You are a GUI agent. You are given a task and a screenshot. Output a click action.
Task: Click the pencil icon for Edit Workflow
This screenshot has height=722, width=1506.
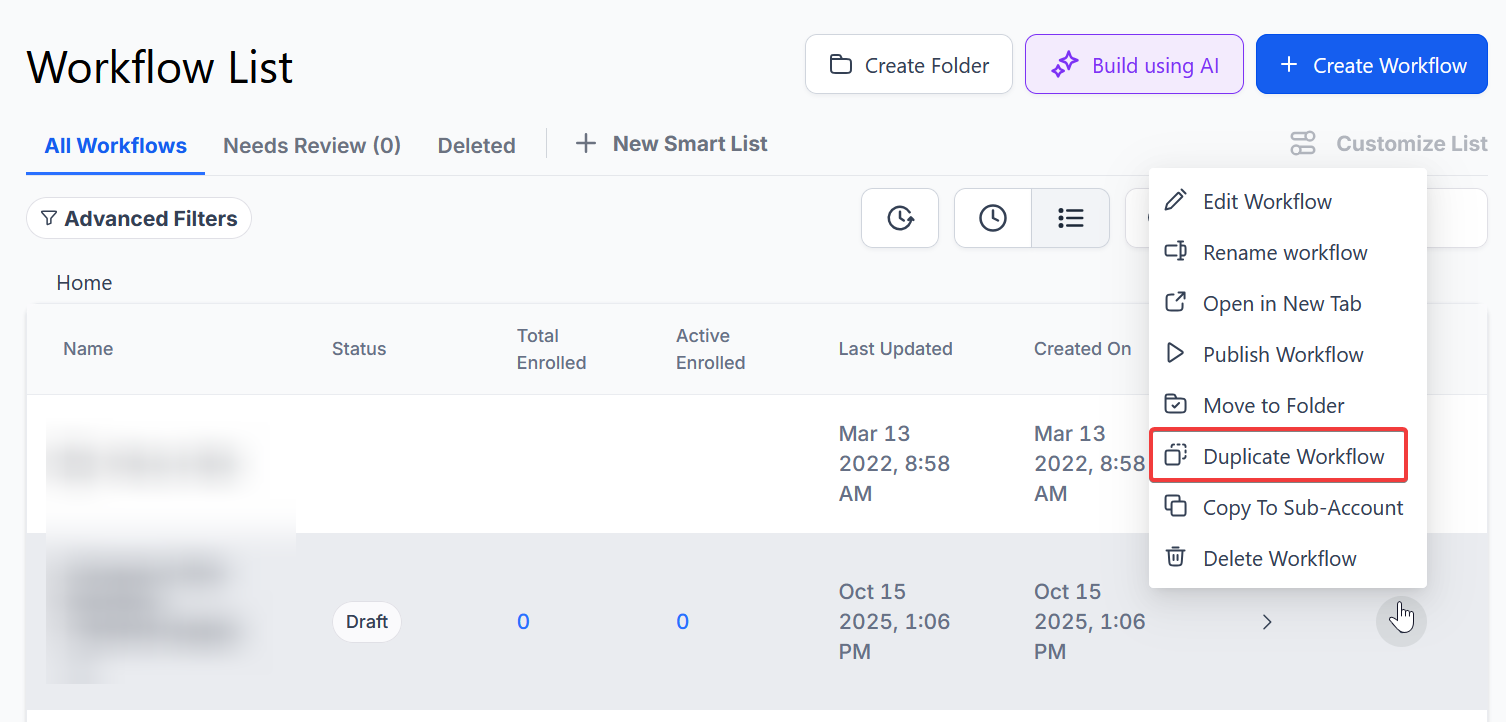pos(1176,201)
